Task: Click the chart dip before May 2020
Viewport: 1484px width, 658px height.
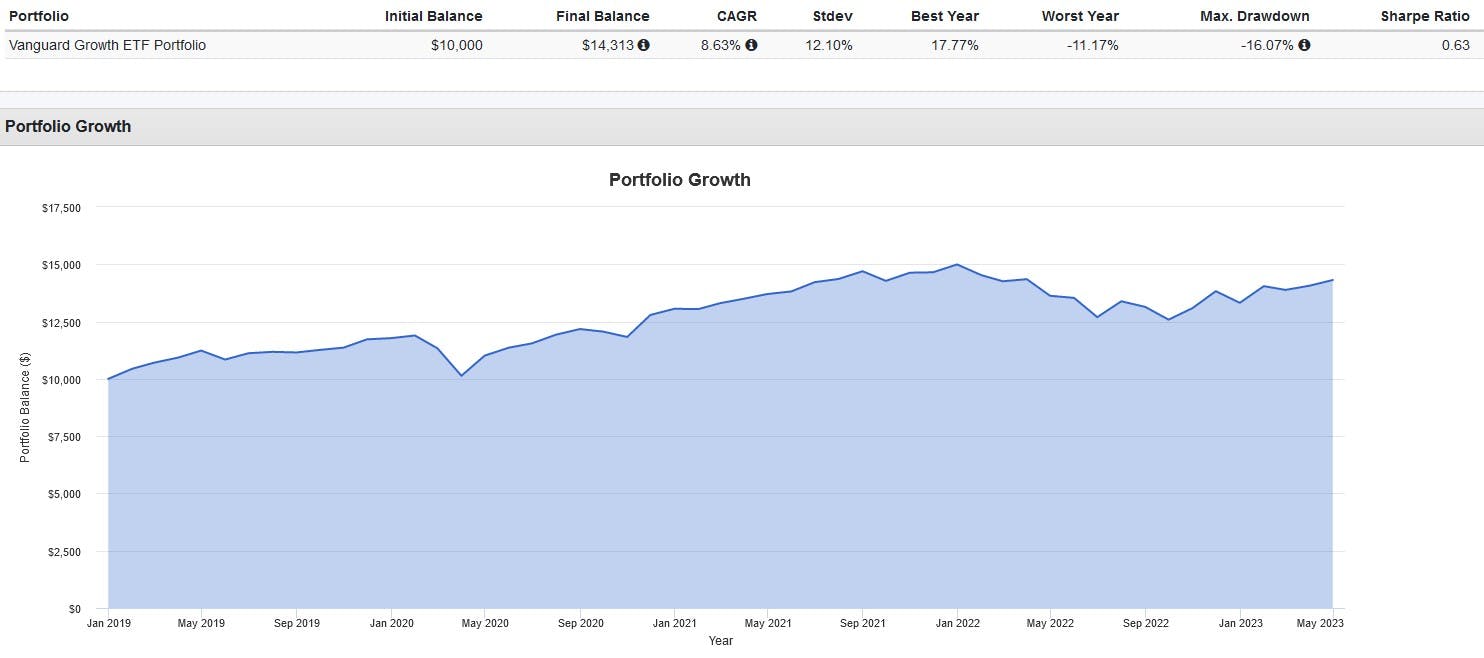Action: click(x=461, y=375)
